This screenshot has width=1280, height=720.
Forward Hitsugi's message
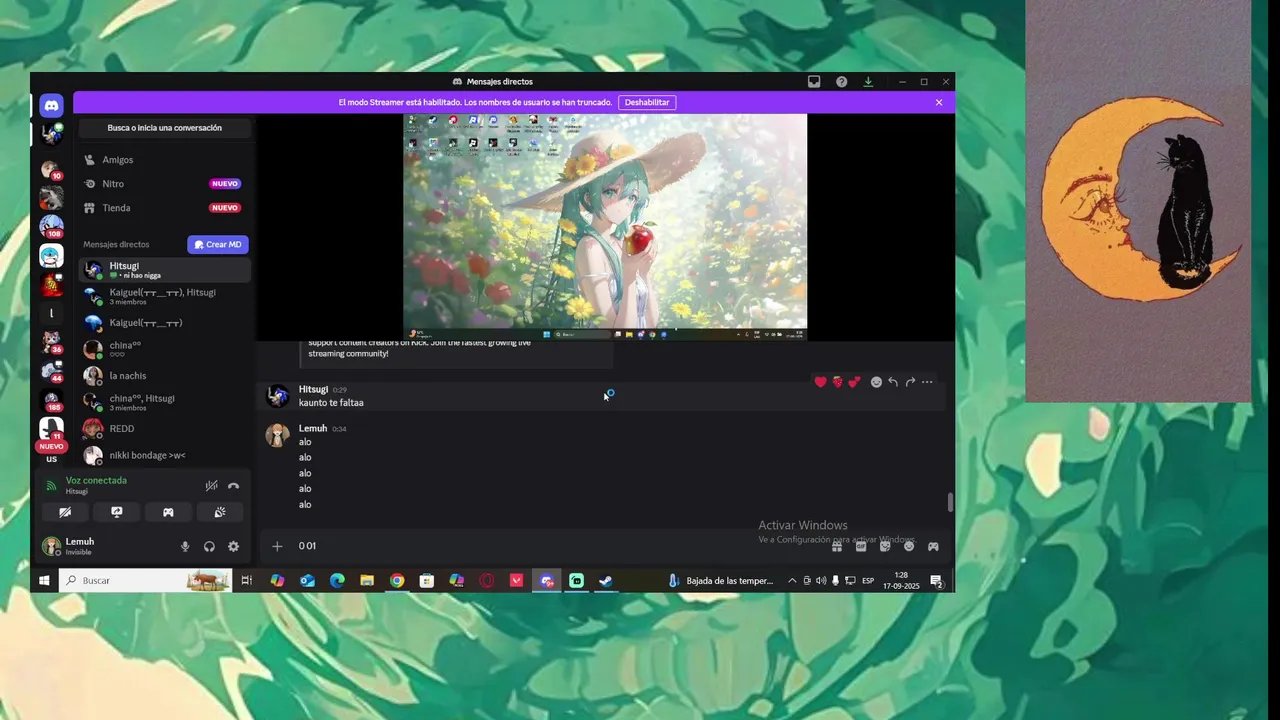[910, 382]
